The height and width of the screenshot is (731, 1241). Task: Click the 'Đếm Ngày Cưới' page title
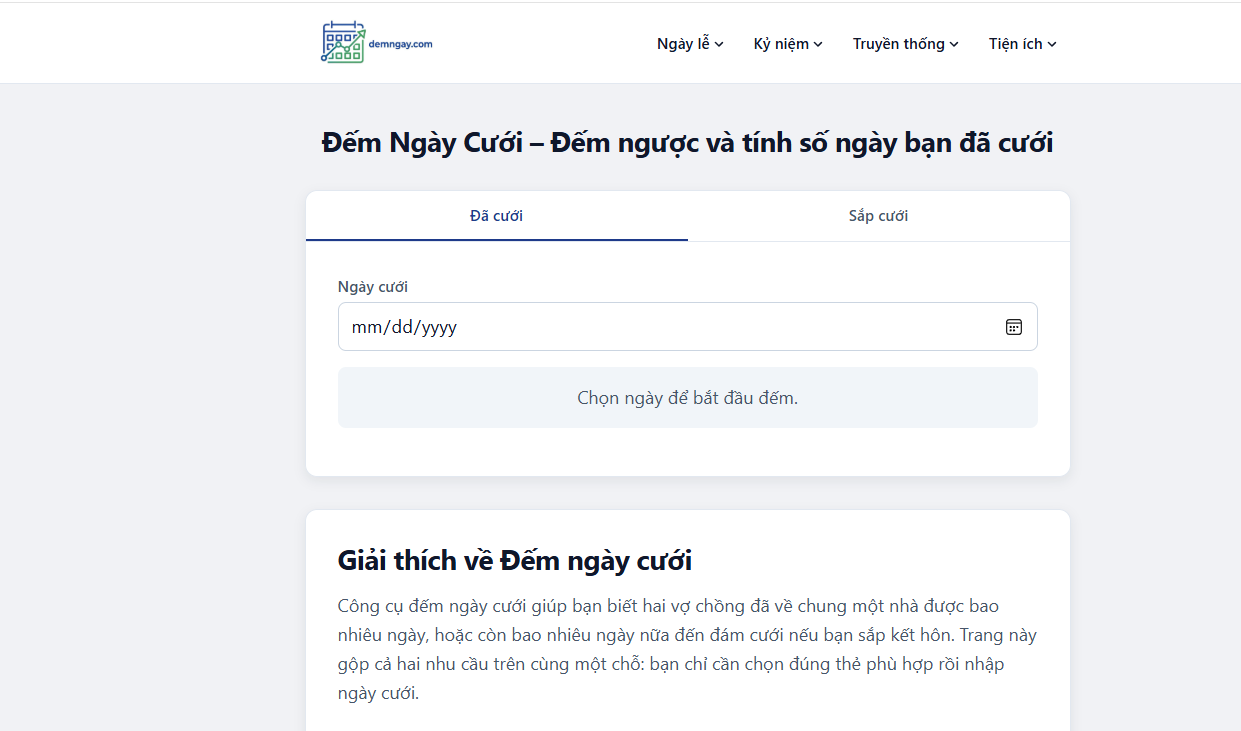688,143
